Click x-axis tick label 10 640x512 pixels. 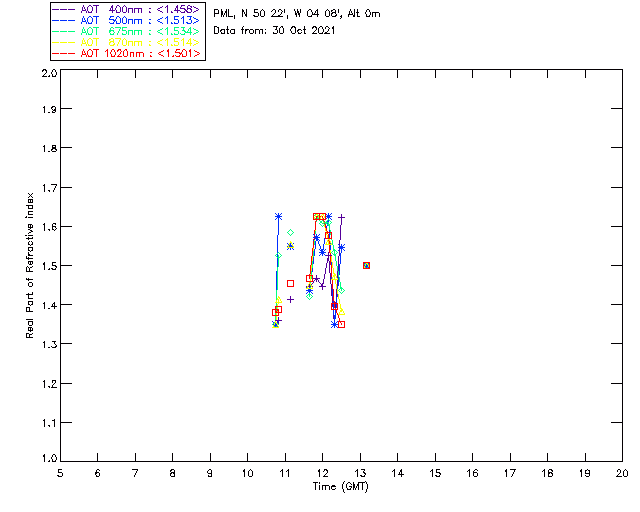pyautogui.click(x=247, y=473)
